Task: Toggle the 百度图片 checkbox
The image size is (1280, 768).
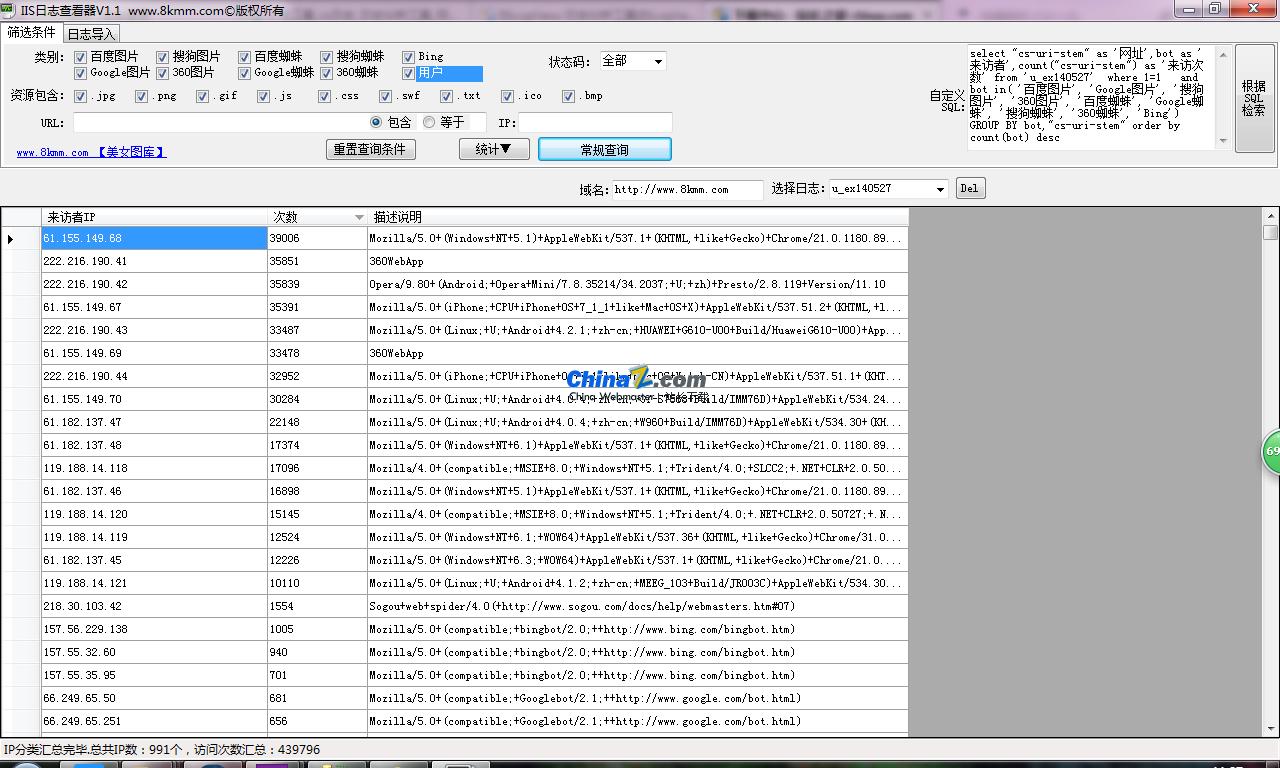Action: [80, 57]
